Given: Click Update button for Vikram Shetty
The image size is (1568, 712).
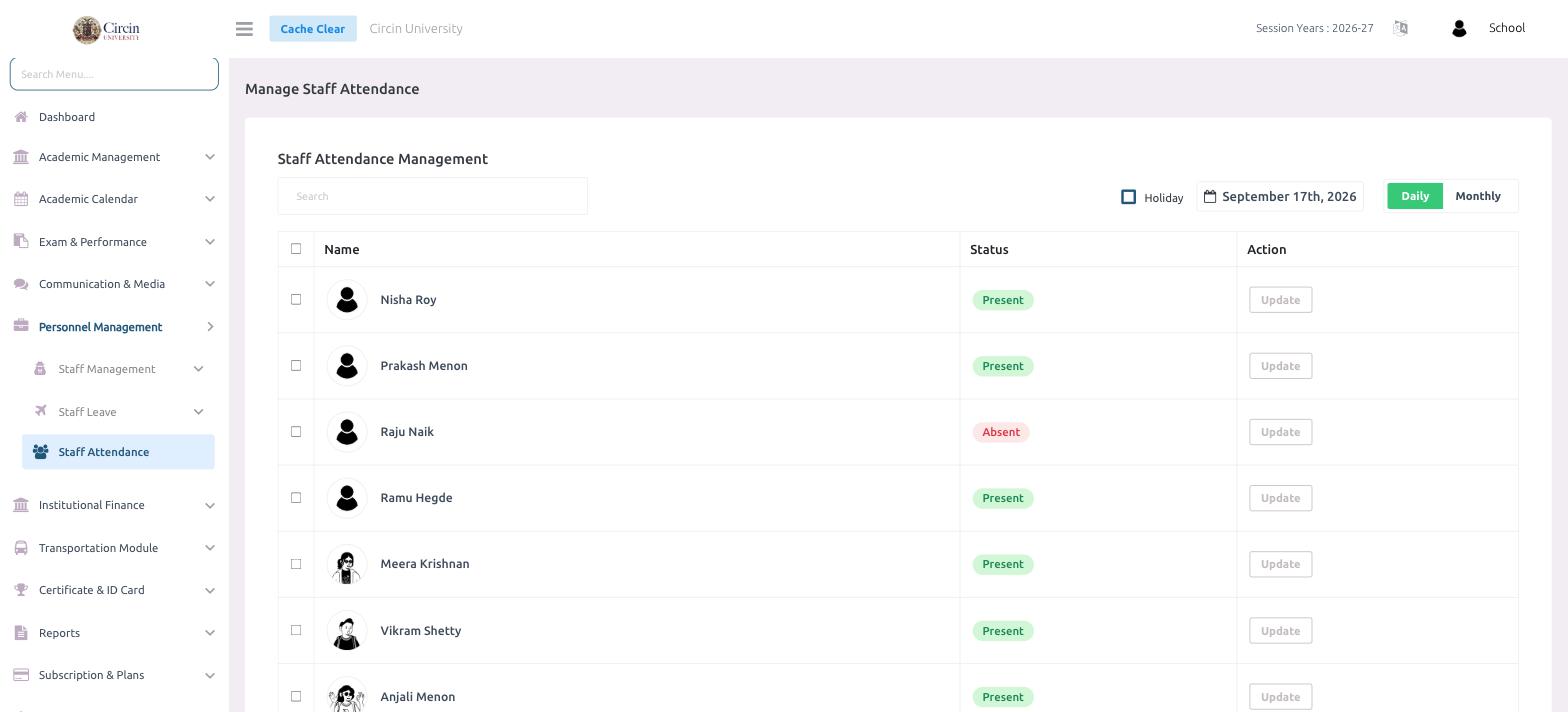Looking at the screenshot, I should tap(1280, 631).
